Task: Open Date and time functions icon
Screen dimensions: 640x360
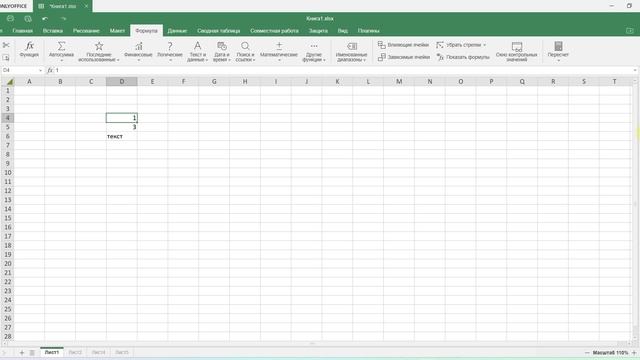Action: pyautogui.click(x=222, y=46)
